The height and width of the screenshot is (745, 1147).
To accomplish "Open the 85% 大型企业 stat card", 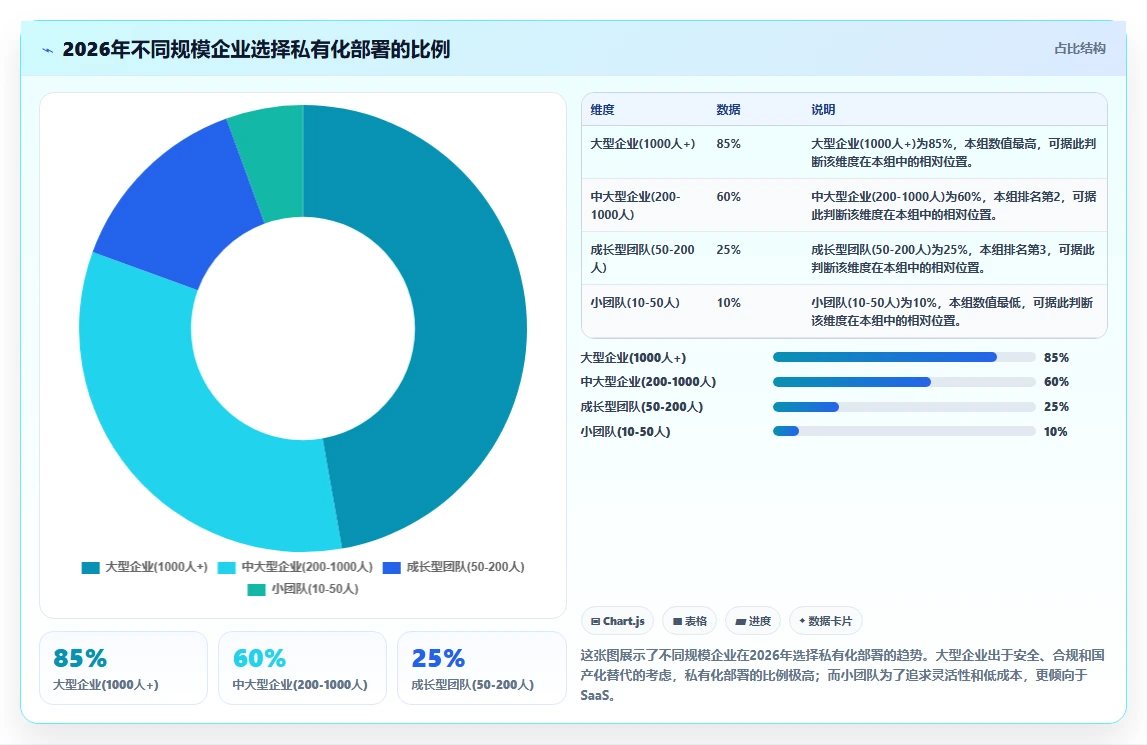I will coord(124,668).
